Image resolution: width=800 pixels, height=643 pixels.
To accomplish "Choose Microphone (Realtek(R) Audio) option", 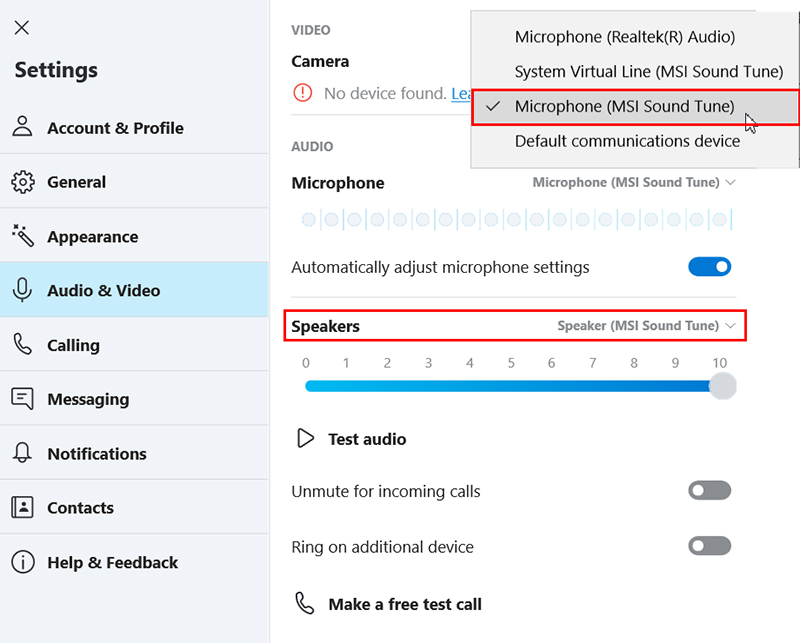I will pyautogui.click(x=635, y=37).
